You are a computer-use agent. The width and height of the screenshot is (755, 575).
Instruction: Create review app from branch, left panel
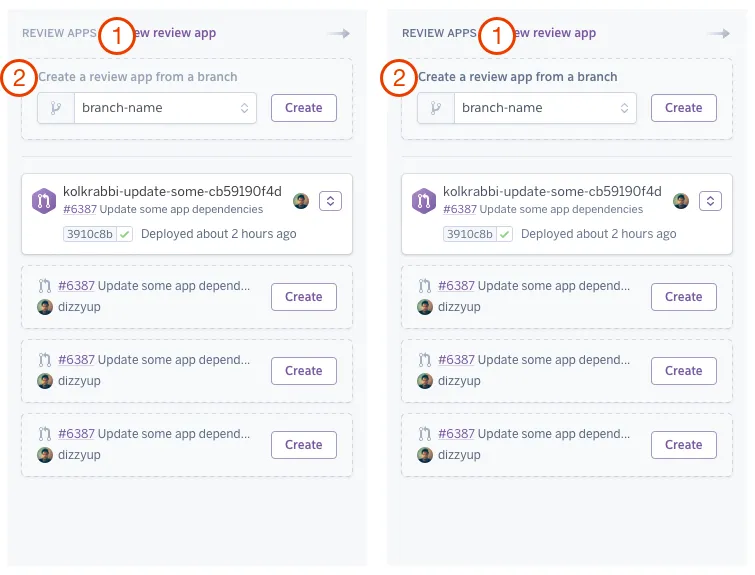click(304, 108)
